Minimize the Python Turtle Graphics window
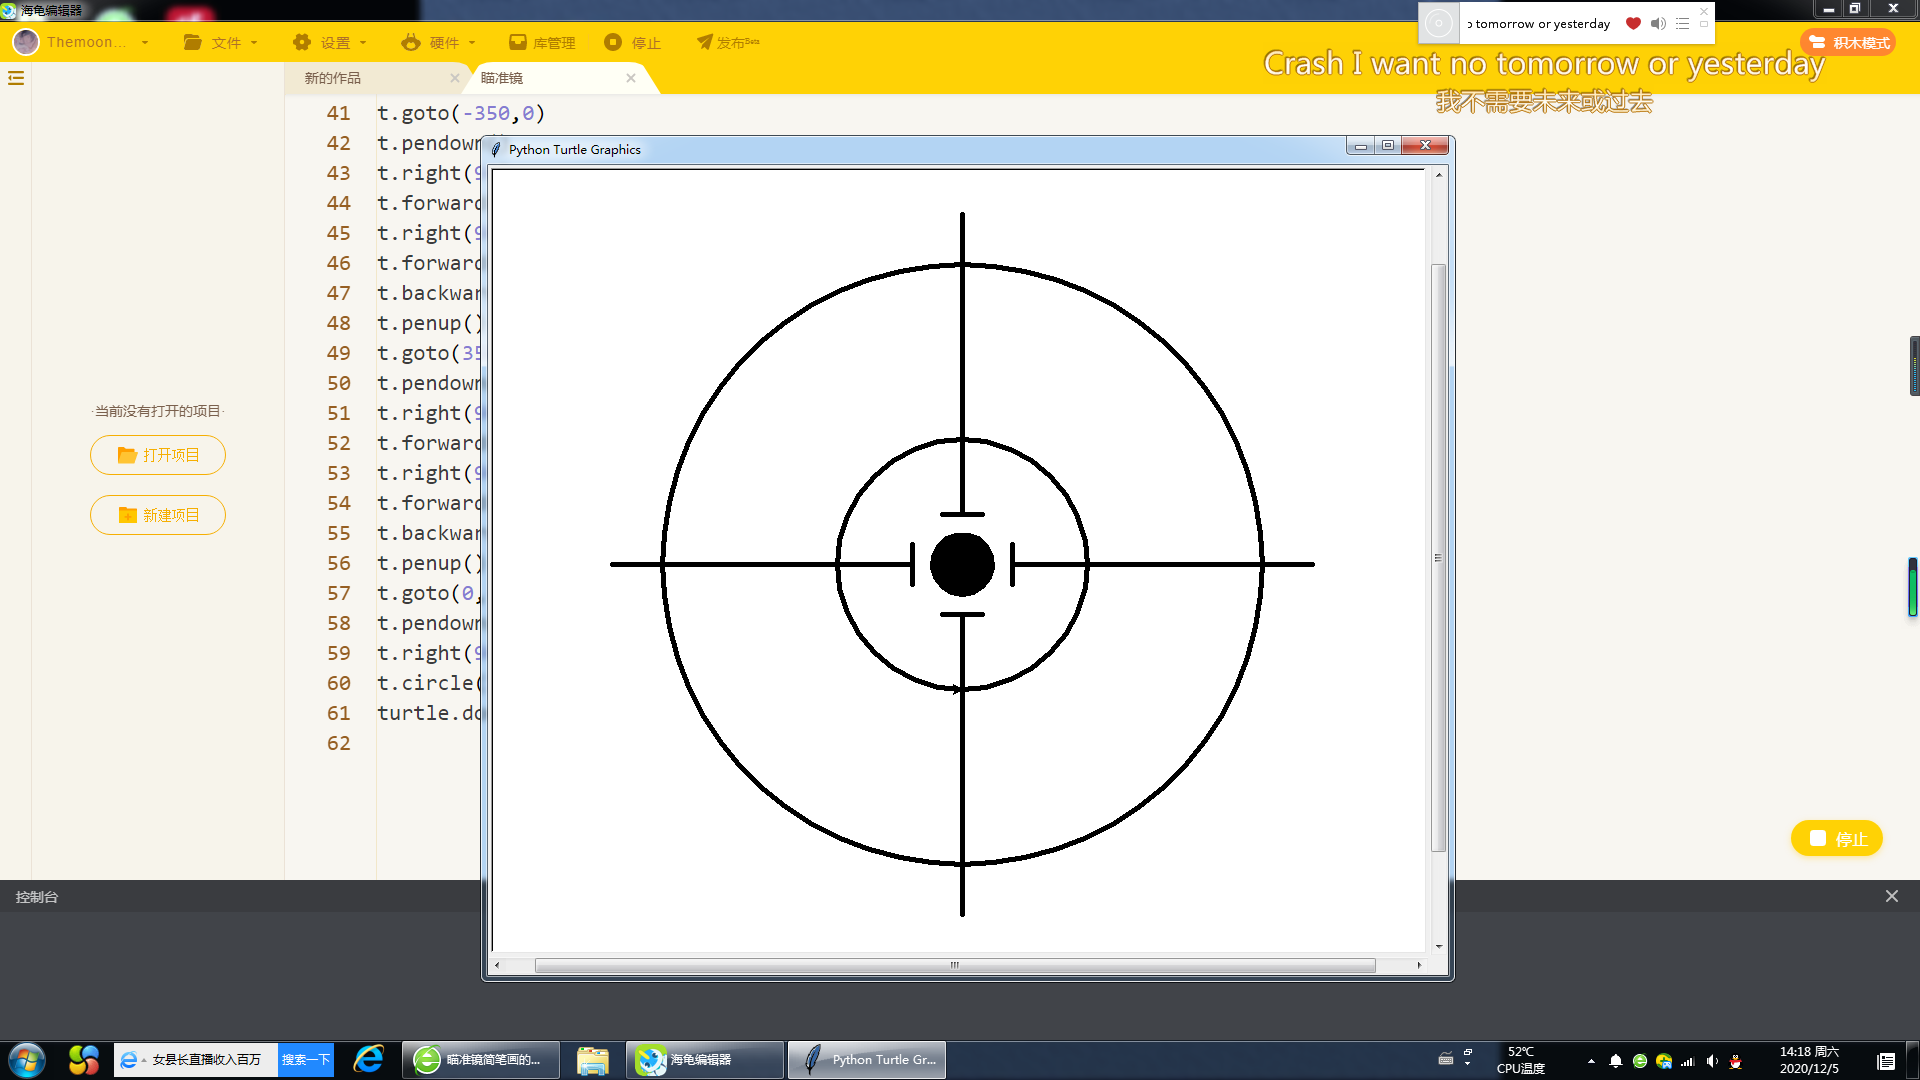 pos(1360,146)
